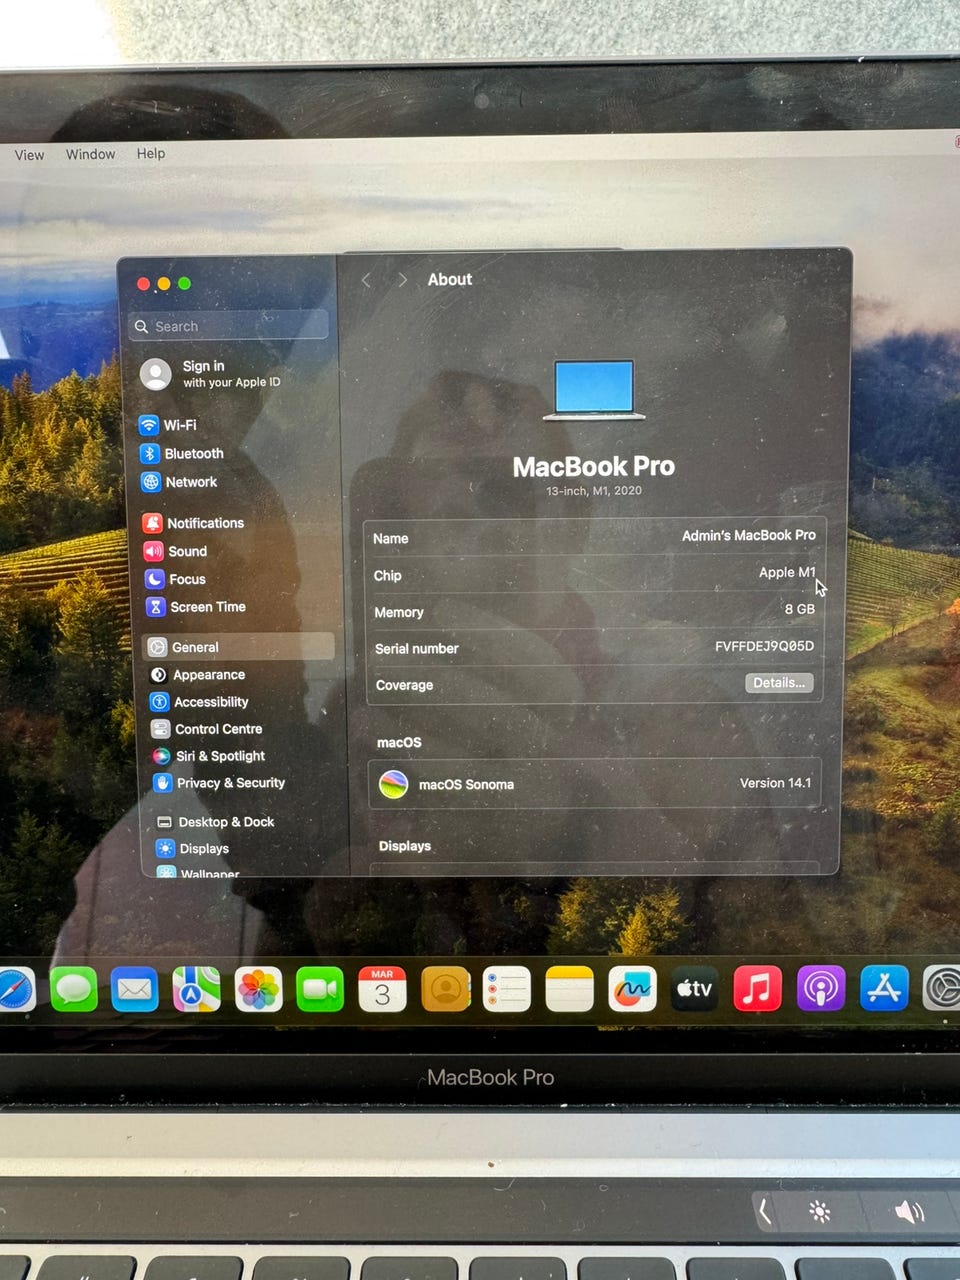
Task: Open Appearance settings
Action: pyautogui.click(x=198, y=675)
